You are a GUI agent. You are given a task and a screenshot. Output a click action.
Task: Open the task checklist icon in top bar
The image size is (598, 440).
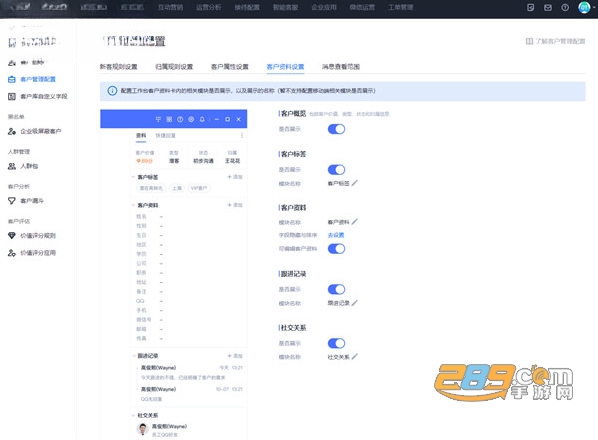coord(530,8)
